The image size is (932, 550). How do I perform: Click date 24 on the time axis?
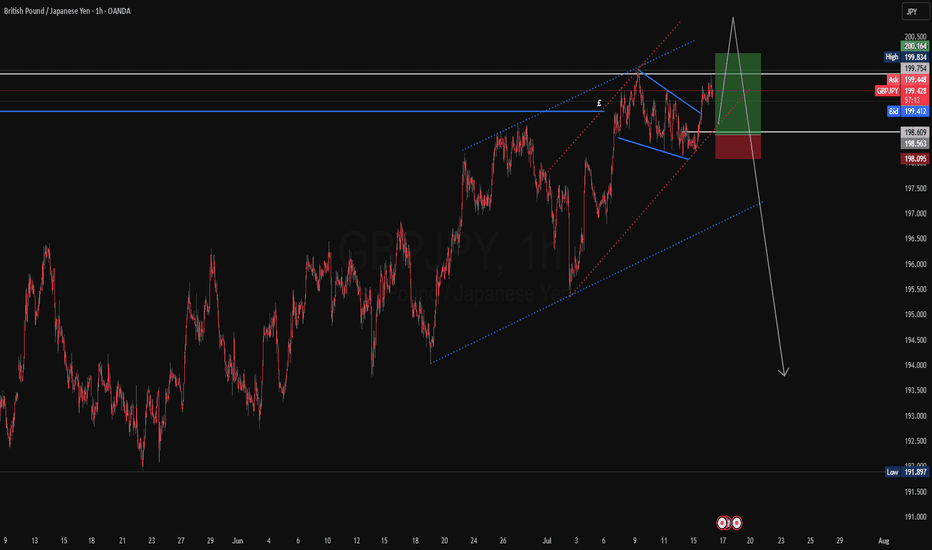(474, 540)
